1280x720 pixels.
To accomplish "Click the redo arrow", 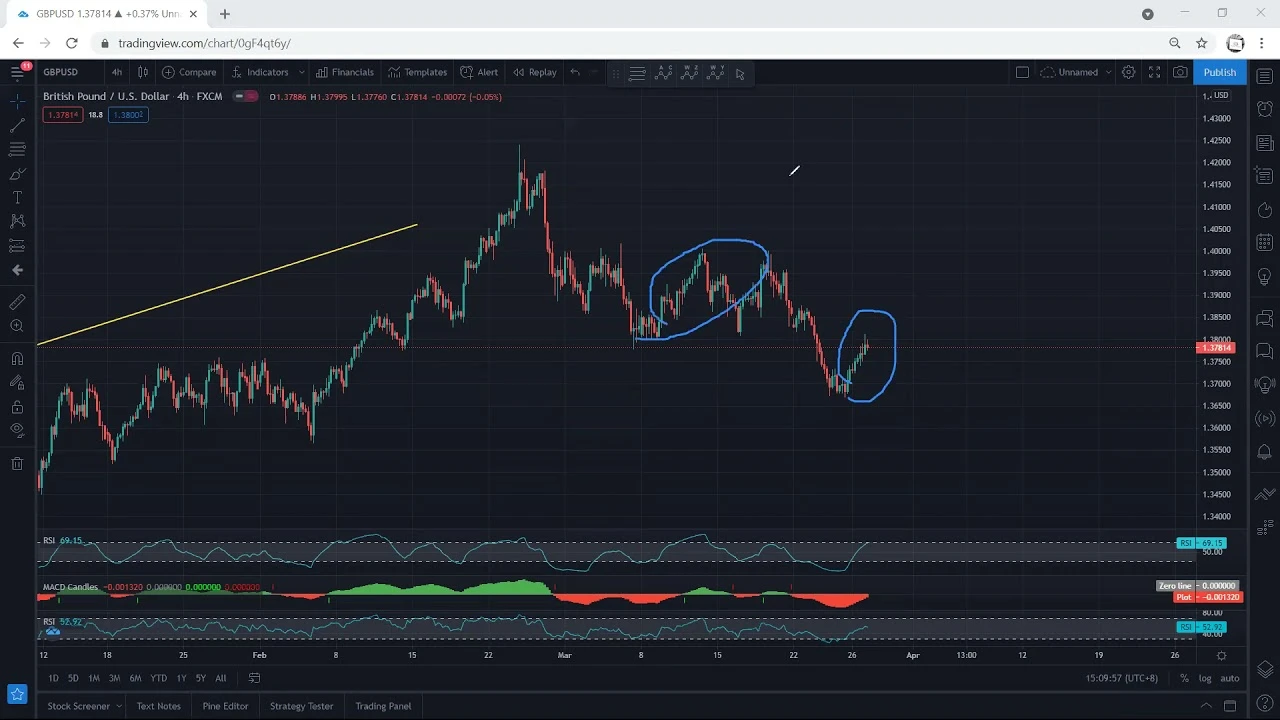I will [594, 72].
